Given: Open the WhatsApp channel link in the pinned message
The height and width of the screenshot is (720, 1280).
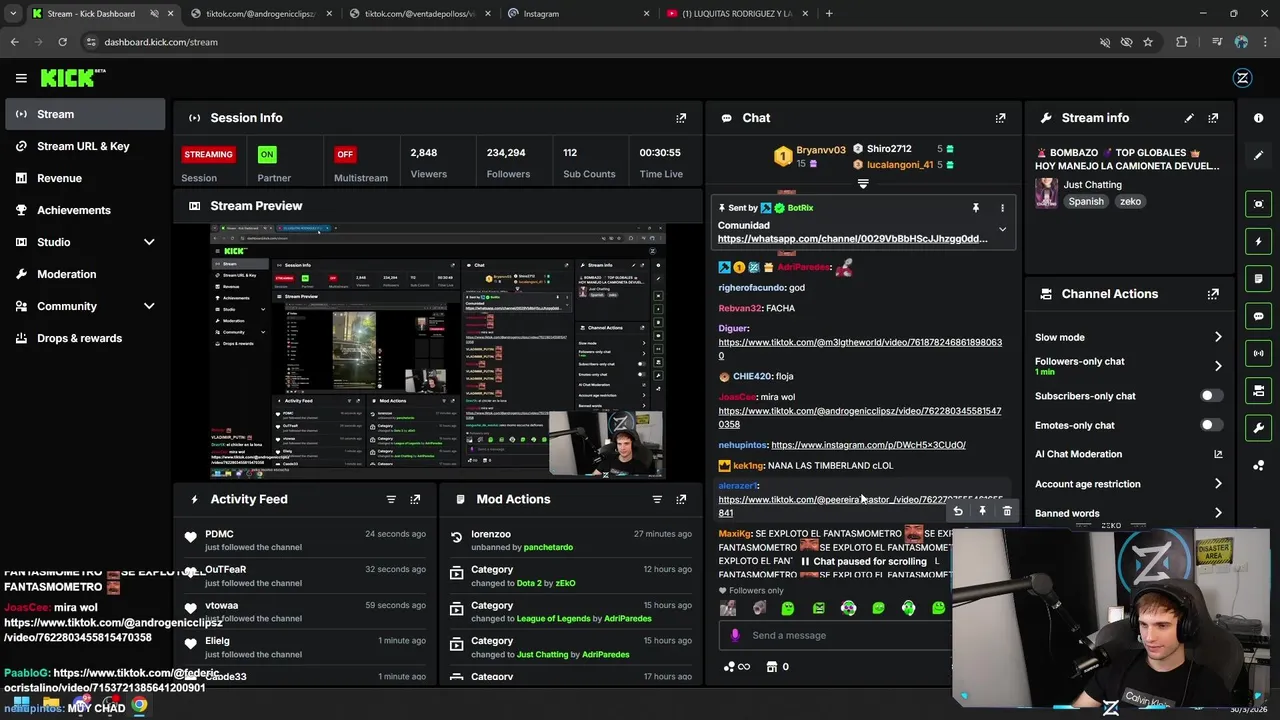Looking at the screenshot, I should coord(852,239).
